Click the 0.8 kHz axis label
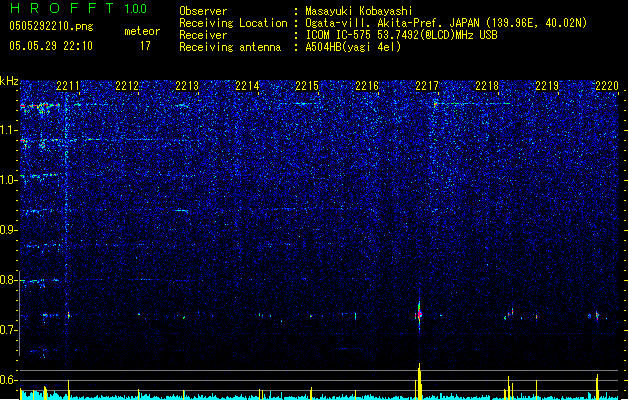Screen dimensions: 629x400 click(9, 280)
